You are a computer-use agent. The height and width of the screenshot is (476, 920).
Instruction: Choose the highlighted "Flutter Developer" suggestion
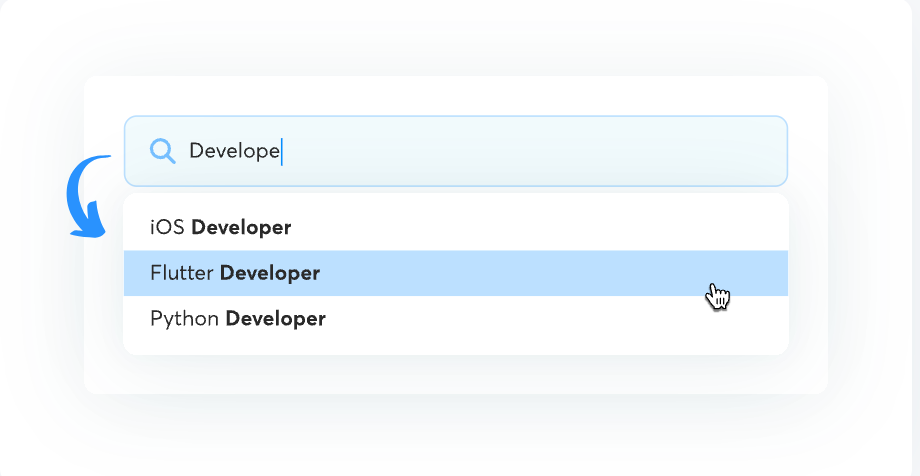(x=455, y=273)
